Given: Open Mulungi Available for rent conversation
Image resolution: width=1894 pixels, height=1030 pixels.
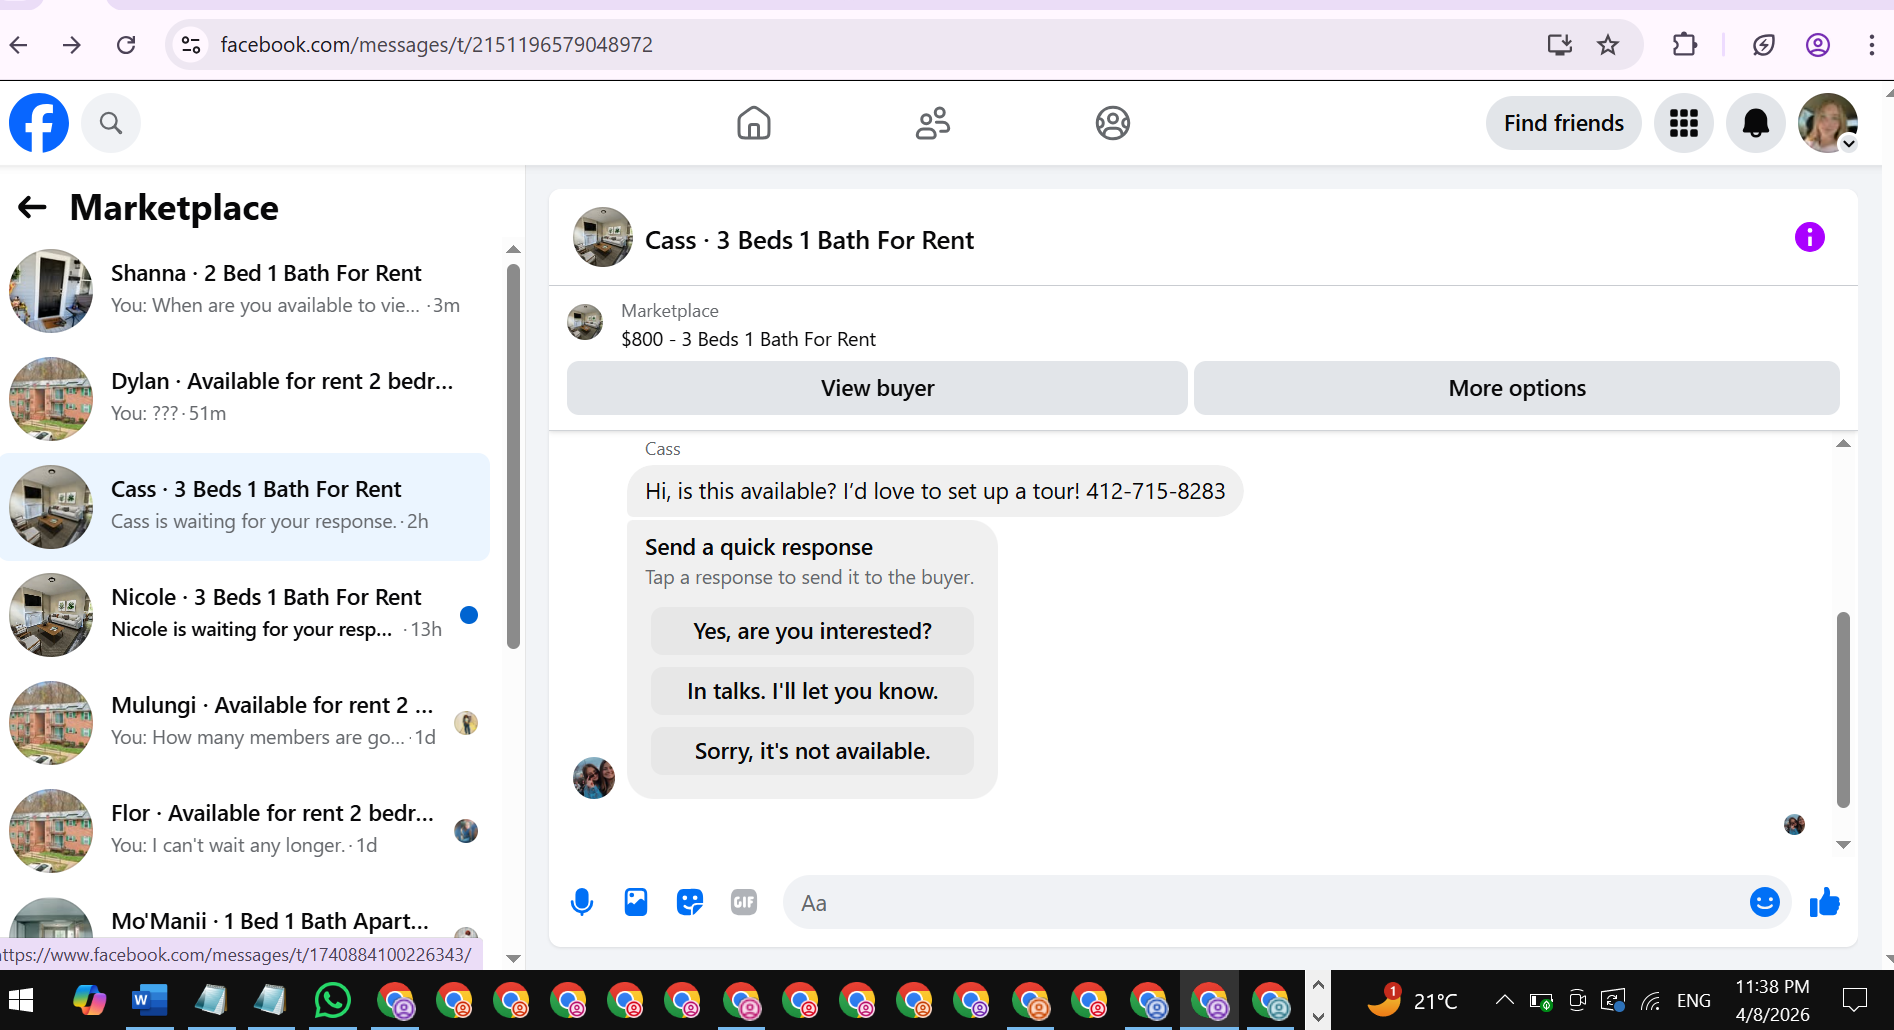Looking at the screenshot, I should (245, 723).
